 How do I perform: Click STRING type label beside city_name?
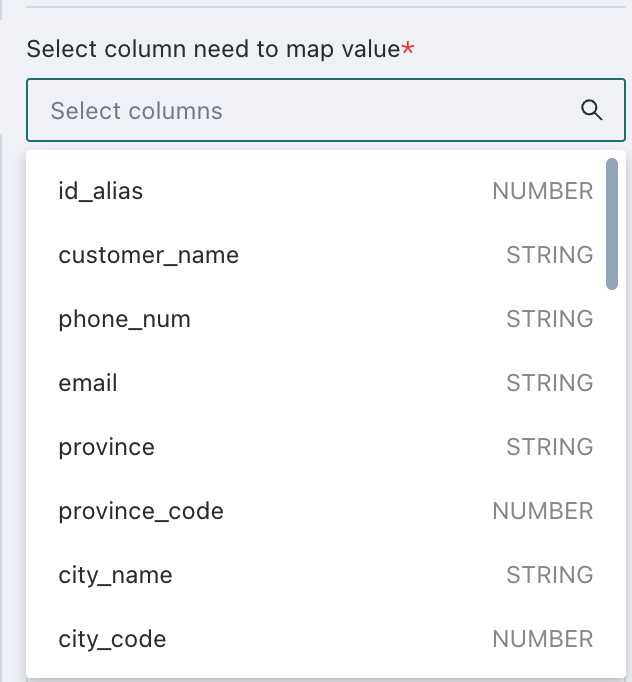pos(550,575)
